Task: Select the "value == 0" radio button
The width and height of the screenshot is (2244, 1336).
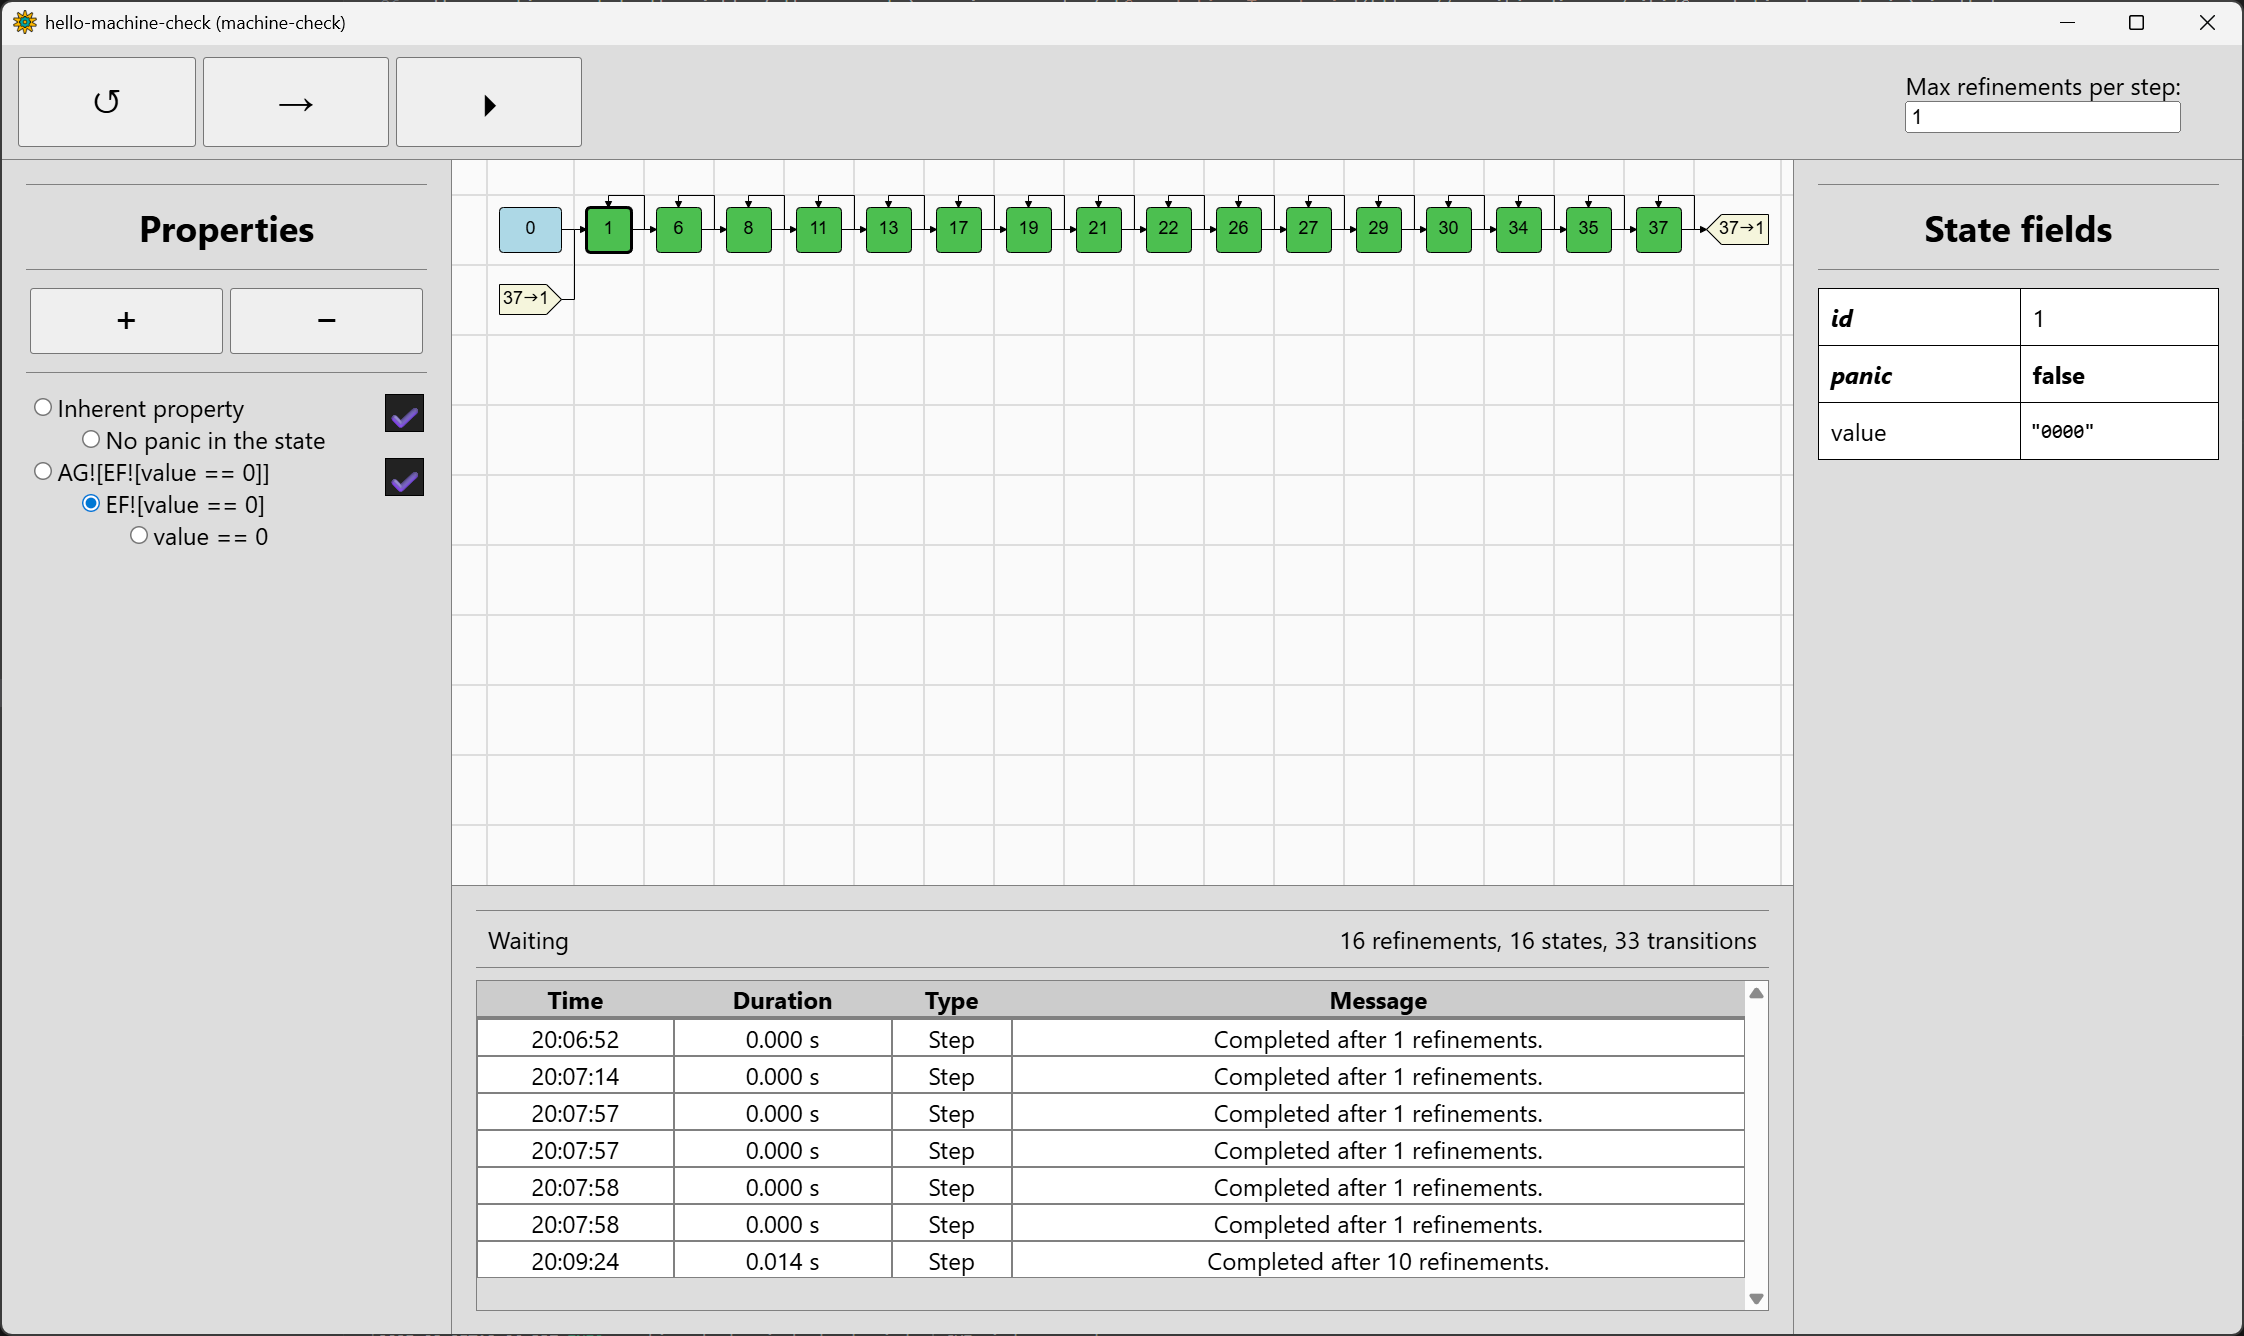Action: coord(139,536)
